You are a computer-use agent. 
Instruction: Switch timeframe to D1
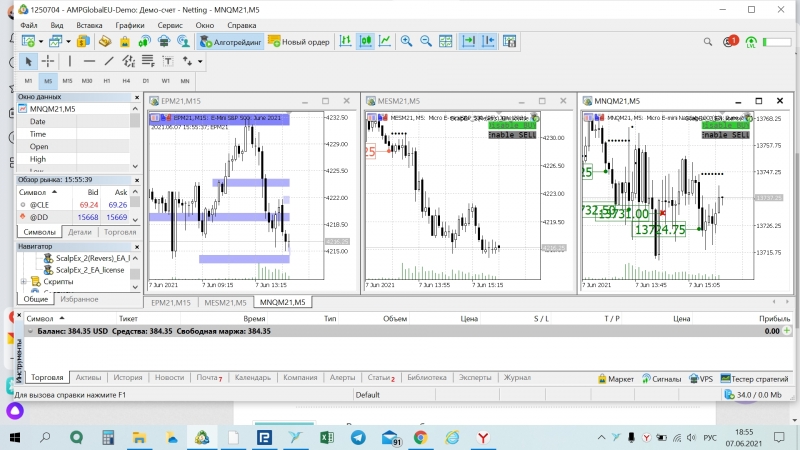(x=146, y=81)
